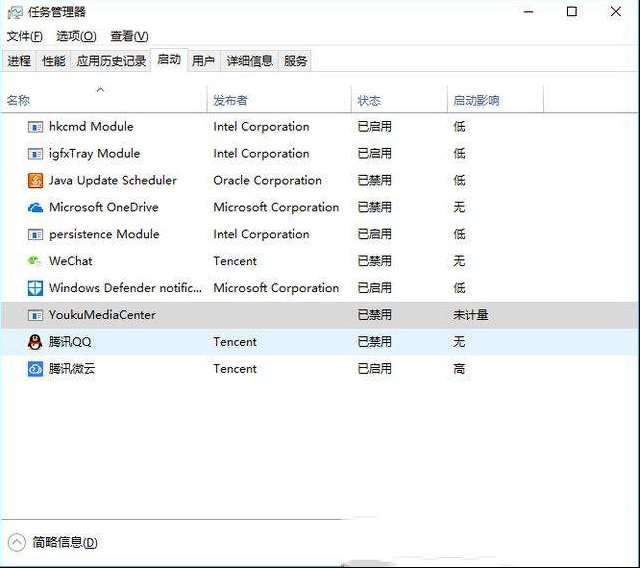The width and height of the screenshot is (640, 568).
Task: Click Intel Corporation in hkcmd row
Action: pyautogui.click(x=261, y=127)
